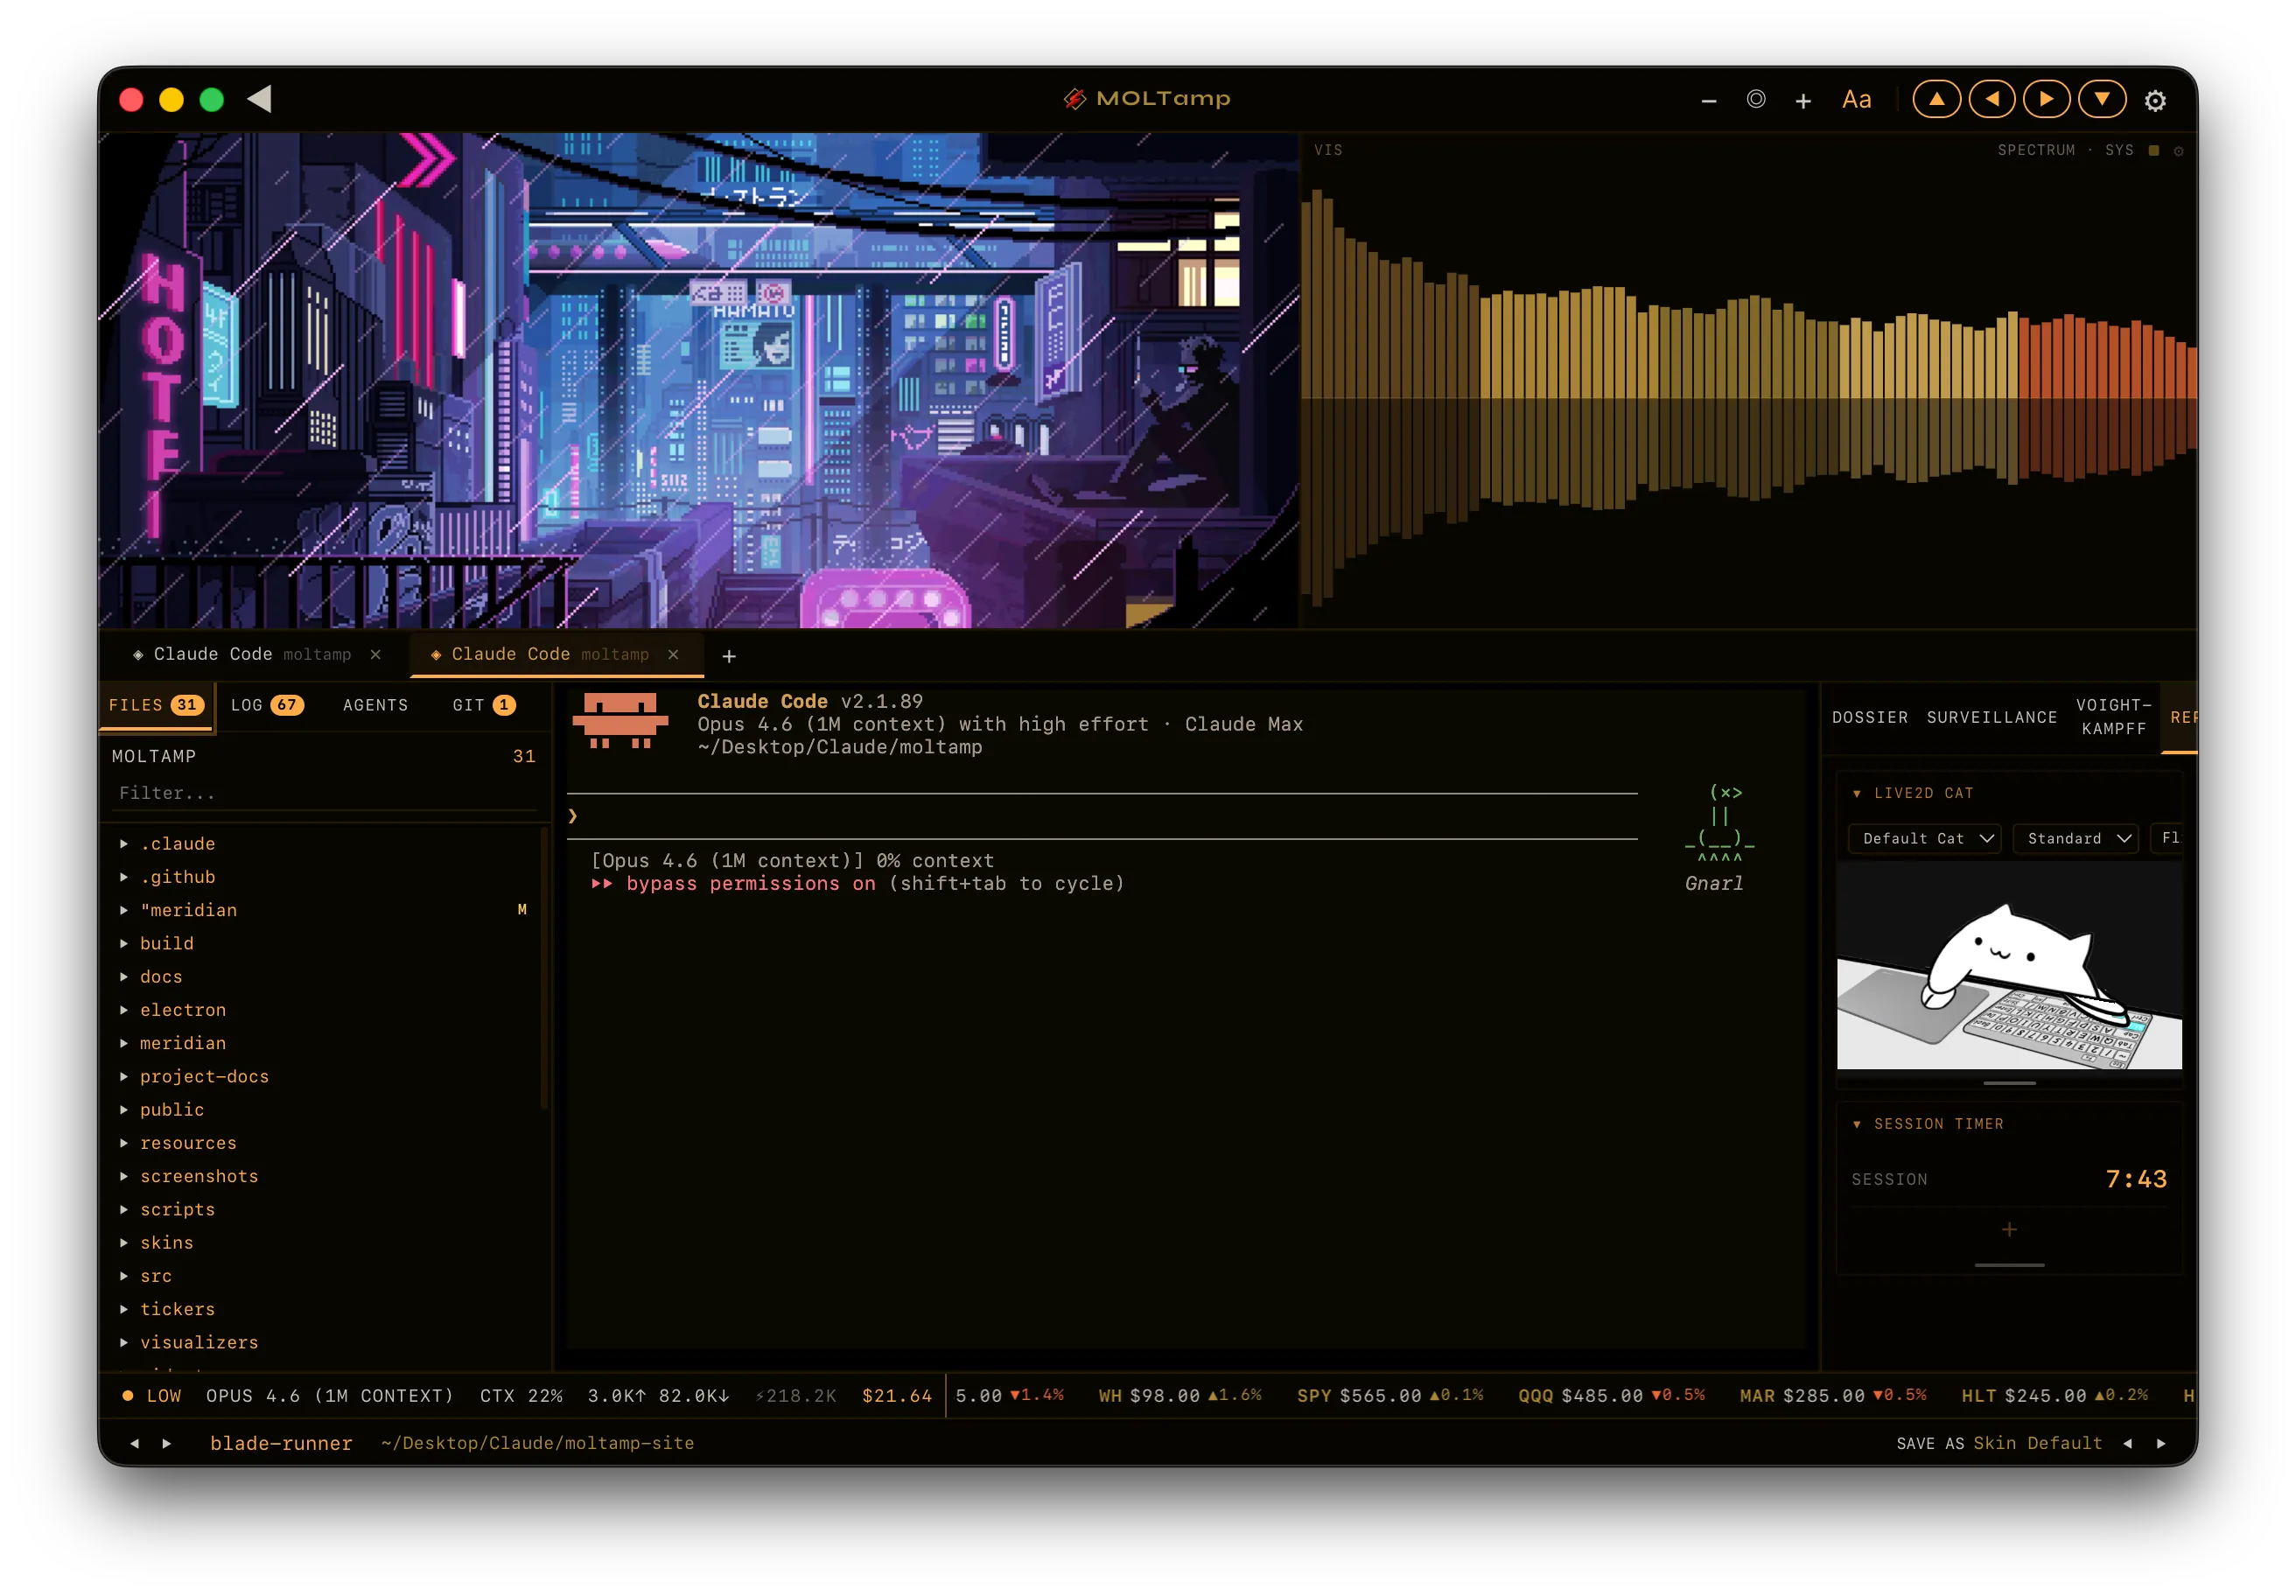
Task: Click the back triangle next to window controls
Action: (260, 99)
